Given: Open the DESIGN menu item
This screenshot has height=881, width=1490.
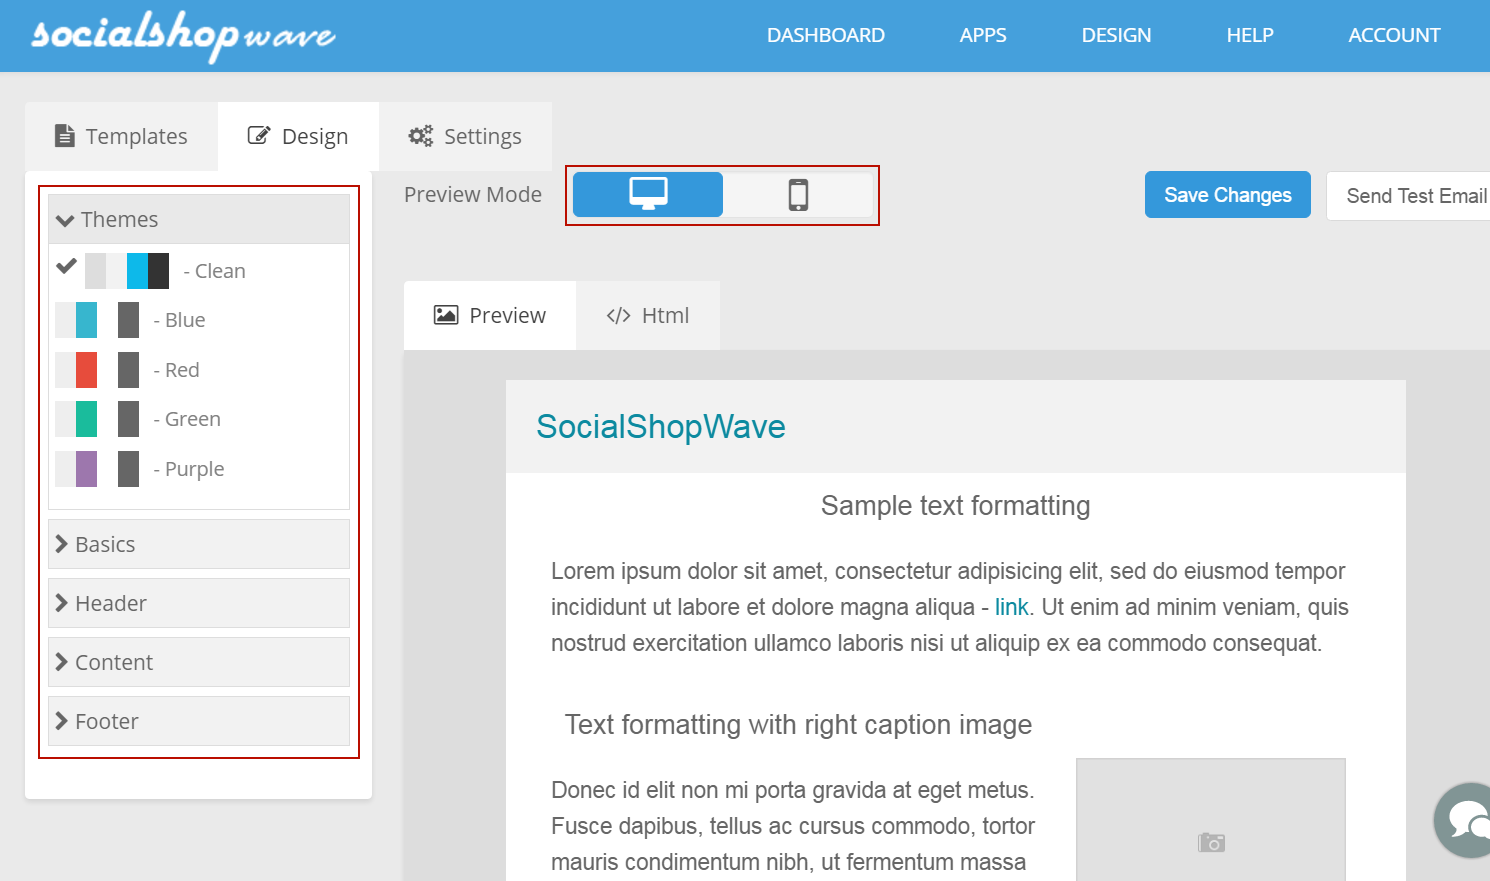Looking at the screenshot, I should coord(1116,35).
